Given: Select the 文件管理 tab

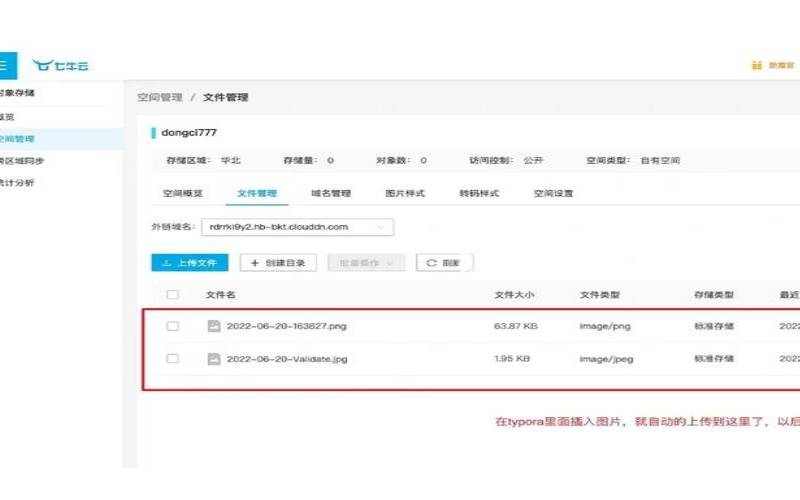Looking at the screenshot, I should tap(257, 193).
